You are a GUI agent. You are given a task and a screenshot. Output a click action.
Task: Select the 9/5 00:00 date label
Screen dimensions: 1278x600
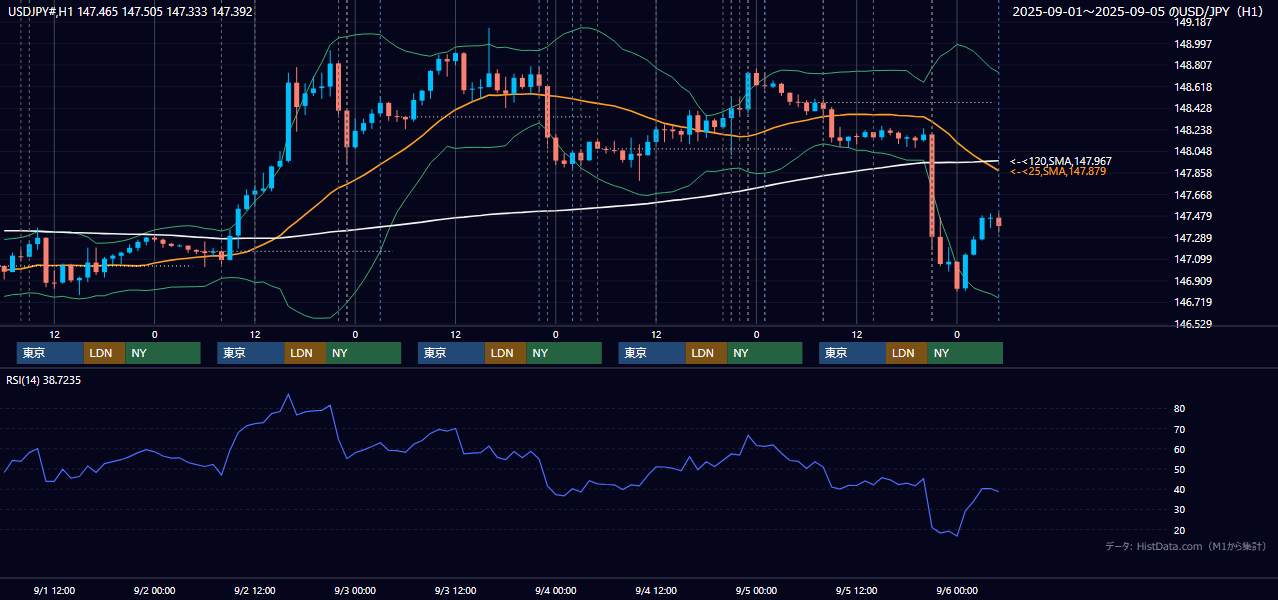(756, 590)
